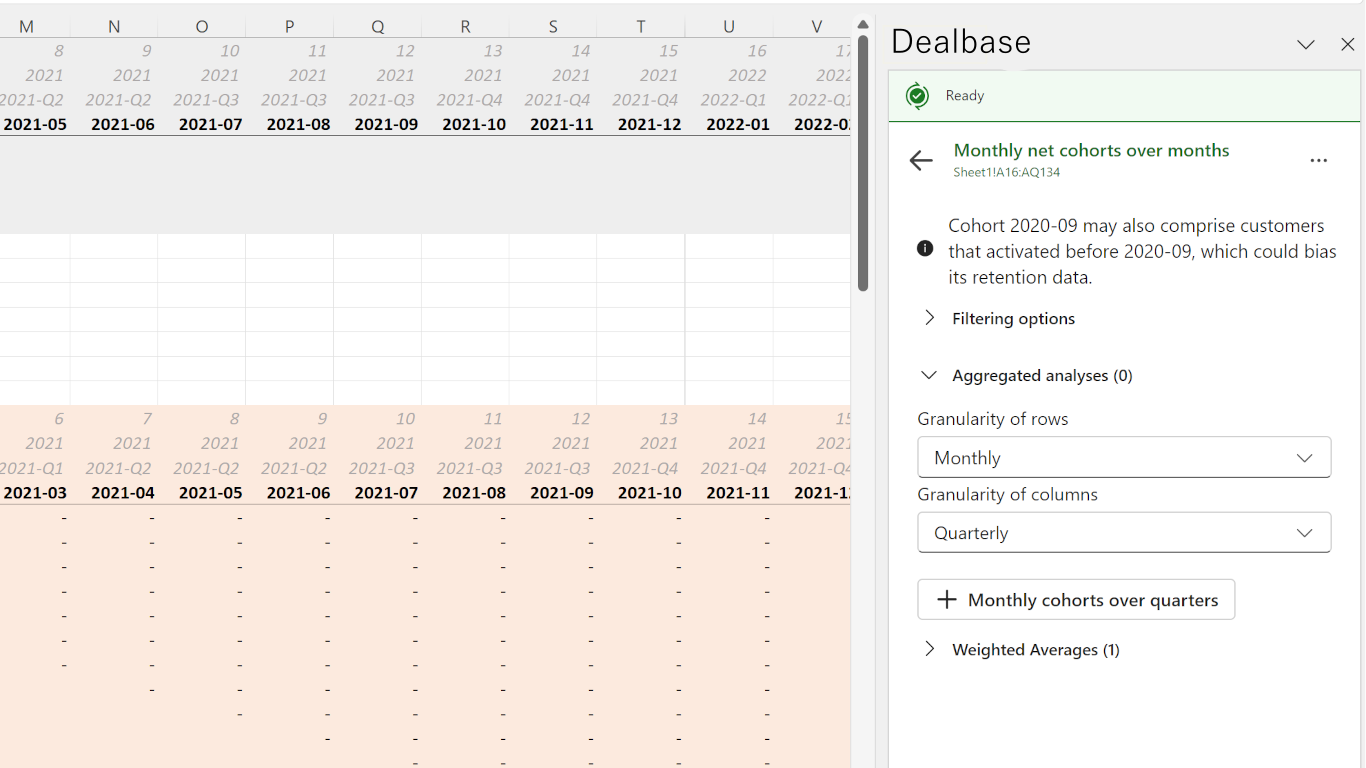Click the green Ready status icon
Image resolution: width=1366 pixels, height=768 pixels.
click(x=917, y=96)
